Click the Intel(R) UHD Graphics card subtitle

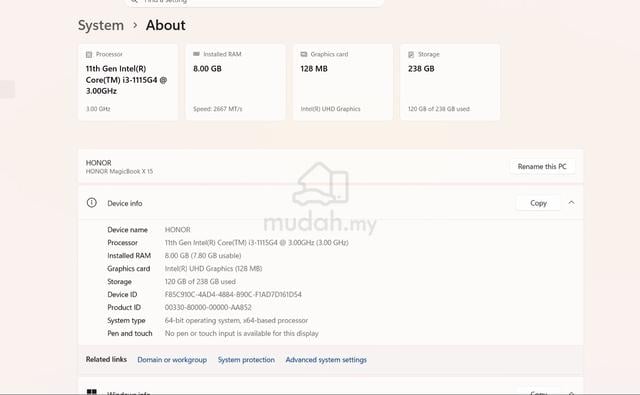tap(331, 109)
